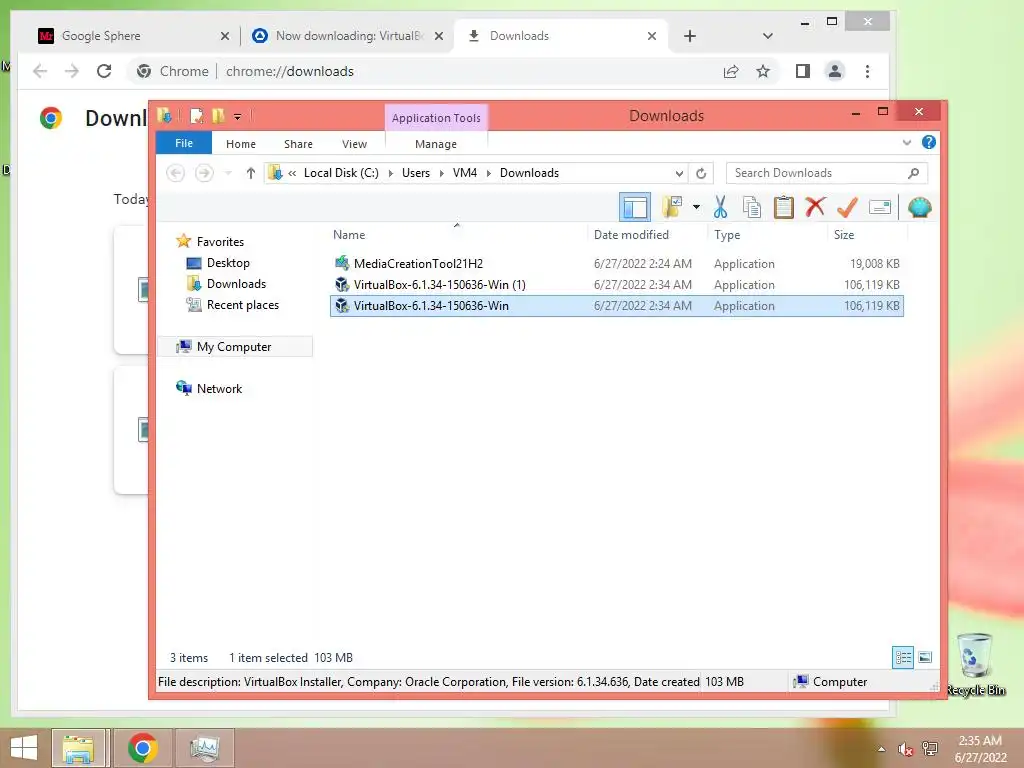The height and width of the screenshot is (768, 1024).
Task: Click the Chrome bookmark star icon
Action: pyautogui.click(x=763, y=71)
